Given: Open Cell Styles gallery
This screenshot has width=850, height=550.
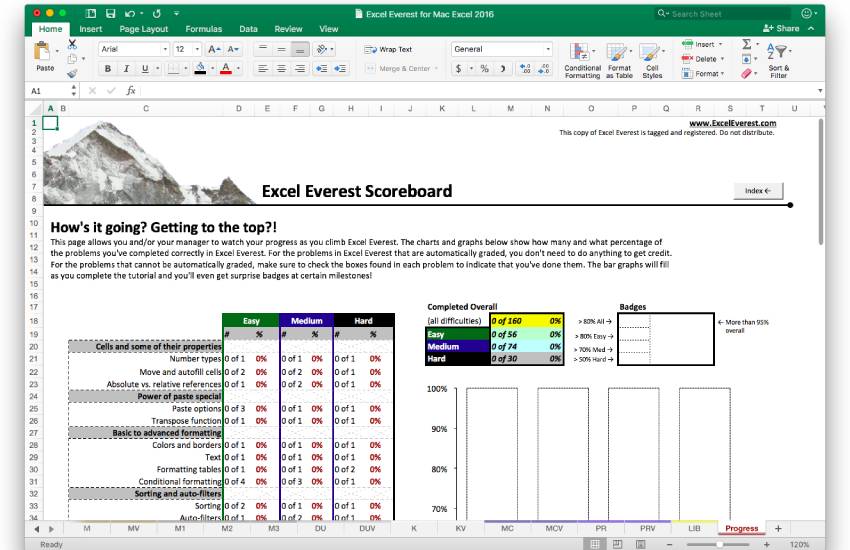Looking at the screenshot, I should click(652, 61).
